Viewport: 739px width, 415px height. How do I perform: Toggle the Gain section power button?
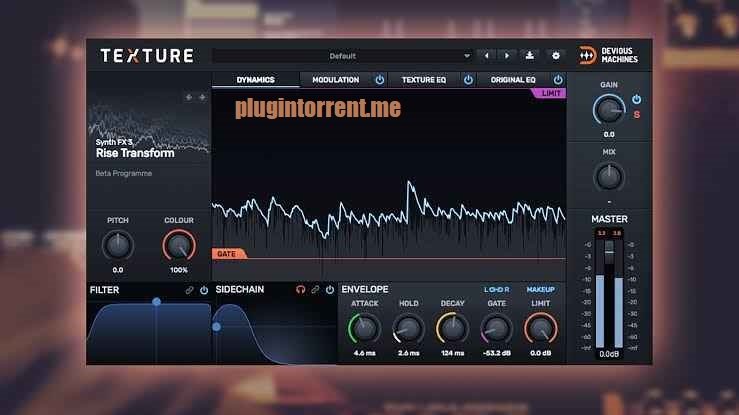click(x=636, y=99)
